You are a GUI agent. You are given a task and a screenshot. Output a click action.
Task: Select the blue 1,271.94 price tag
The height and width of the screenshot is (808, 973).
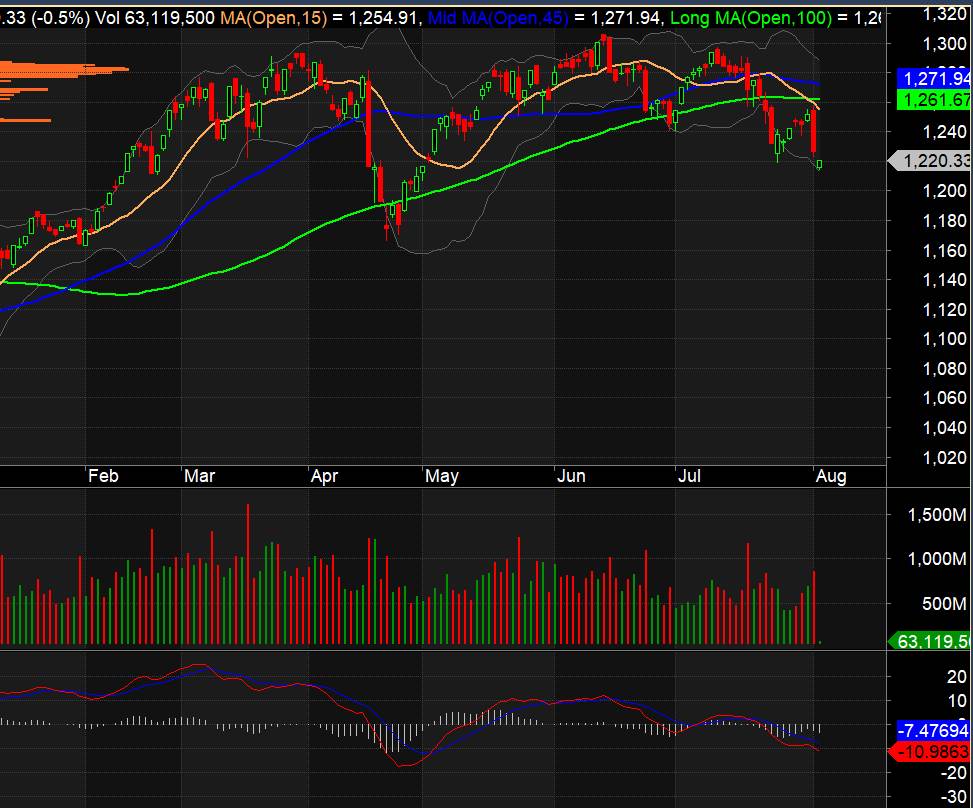[x=934, y=79]
